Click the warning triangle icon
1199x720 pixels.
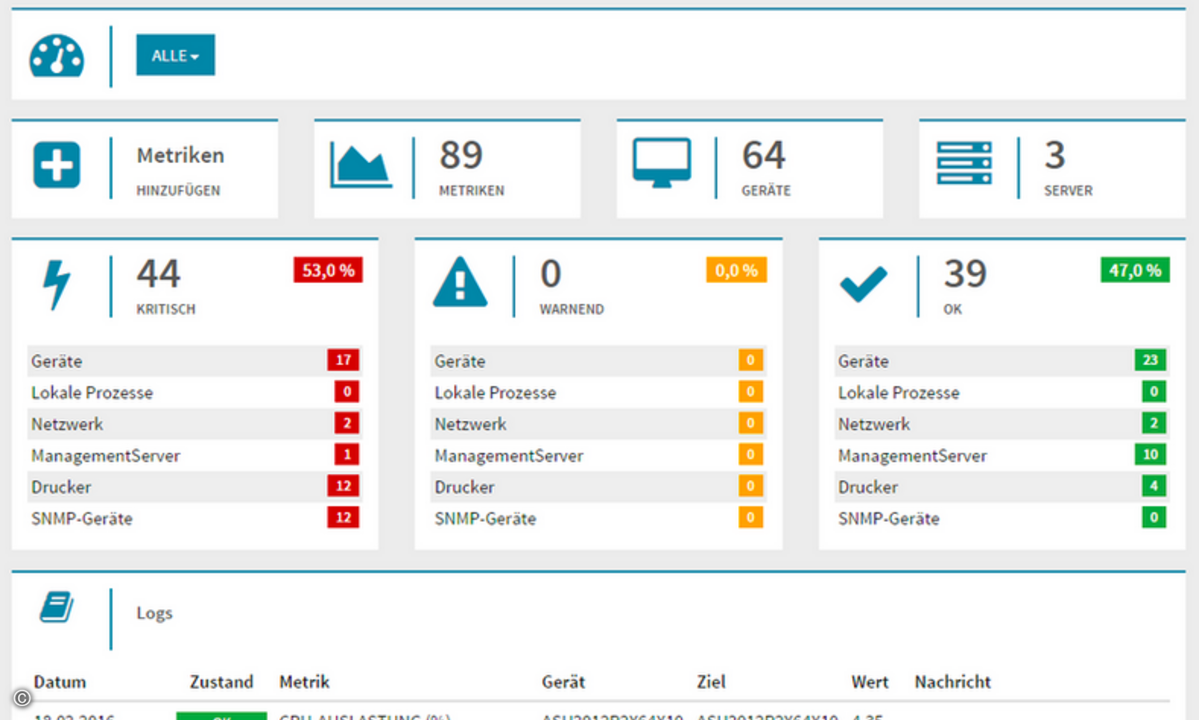tap(460, 282)
